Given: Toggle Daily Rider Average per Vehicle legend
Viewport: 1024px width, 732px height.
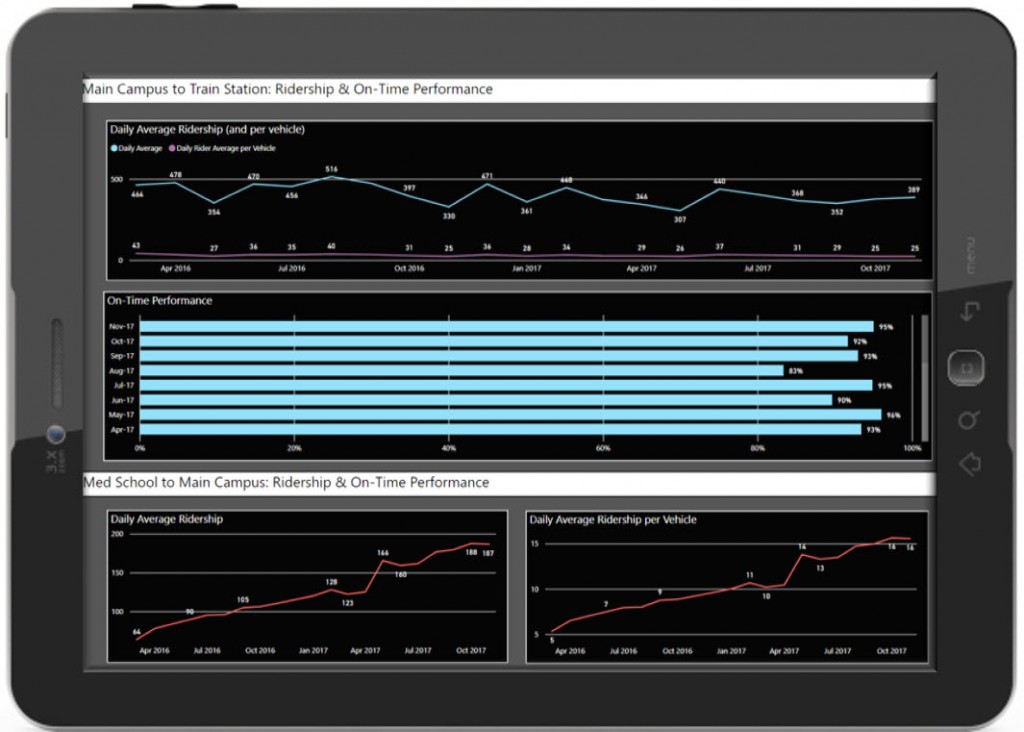Looking at the screenshot, I should (222, 148).
